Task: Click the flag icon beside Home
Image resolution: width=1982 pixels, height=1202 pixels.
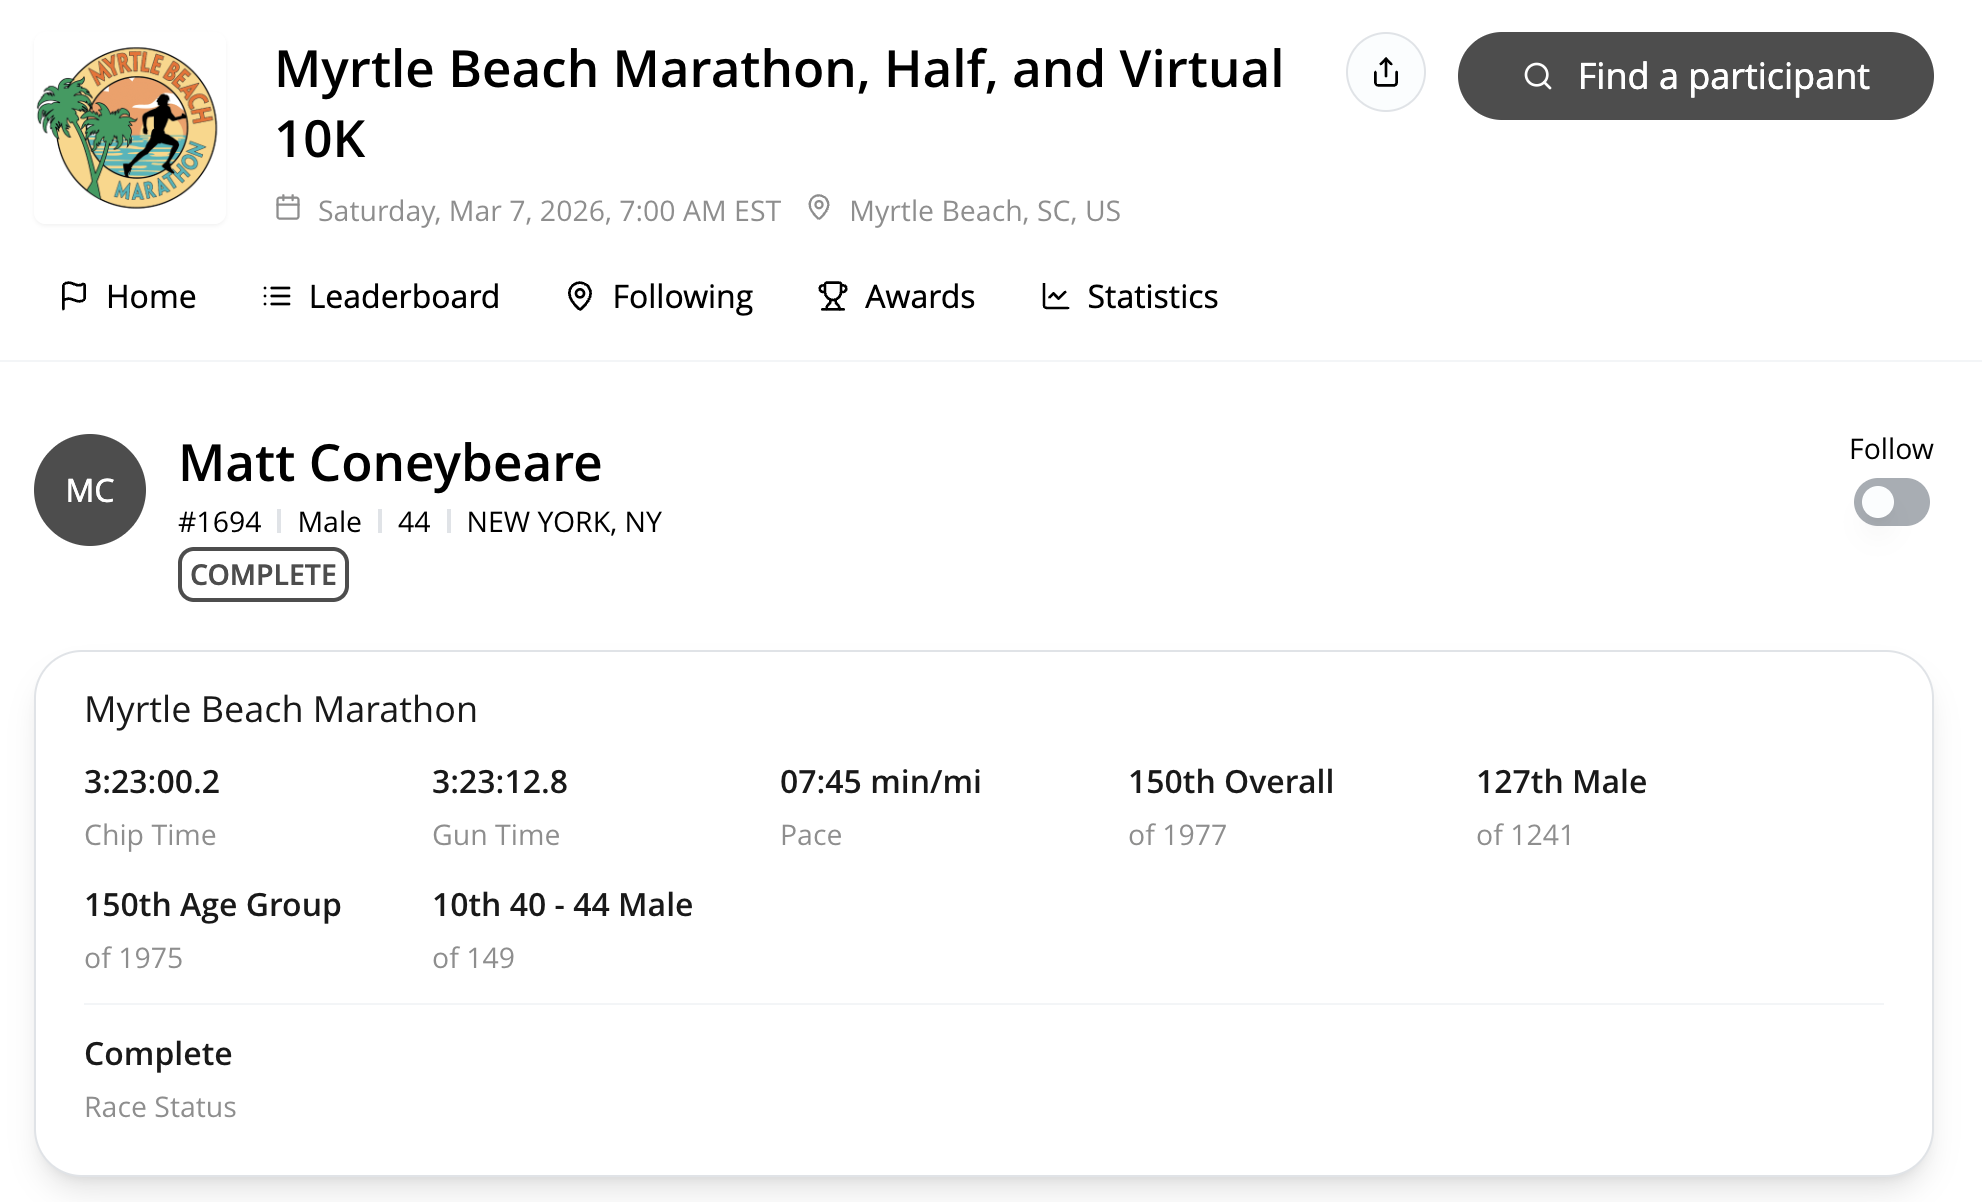Action: 74,296
